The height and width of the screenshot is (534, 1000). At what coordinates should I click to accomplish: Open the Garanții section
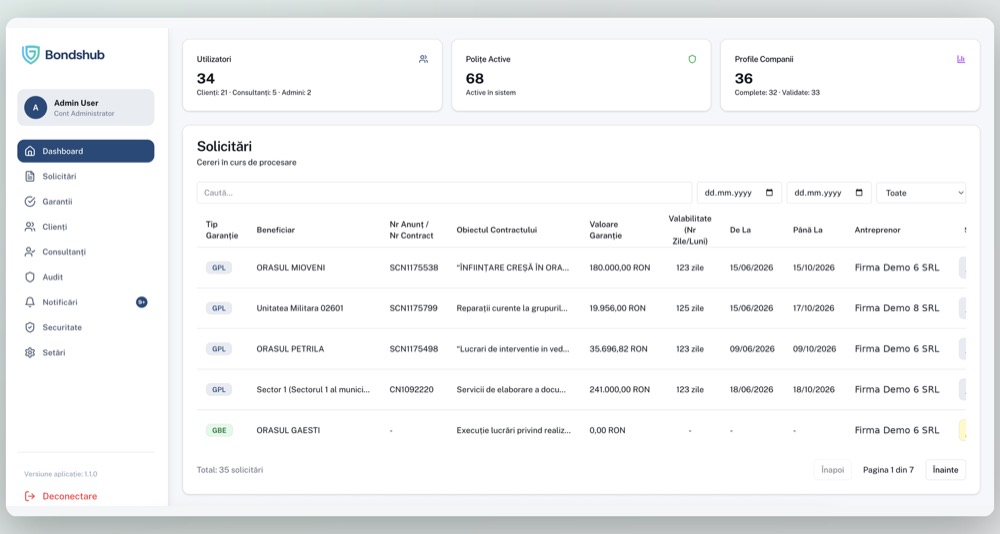tap(85, 202)
